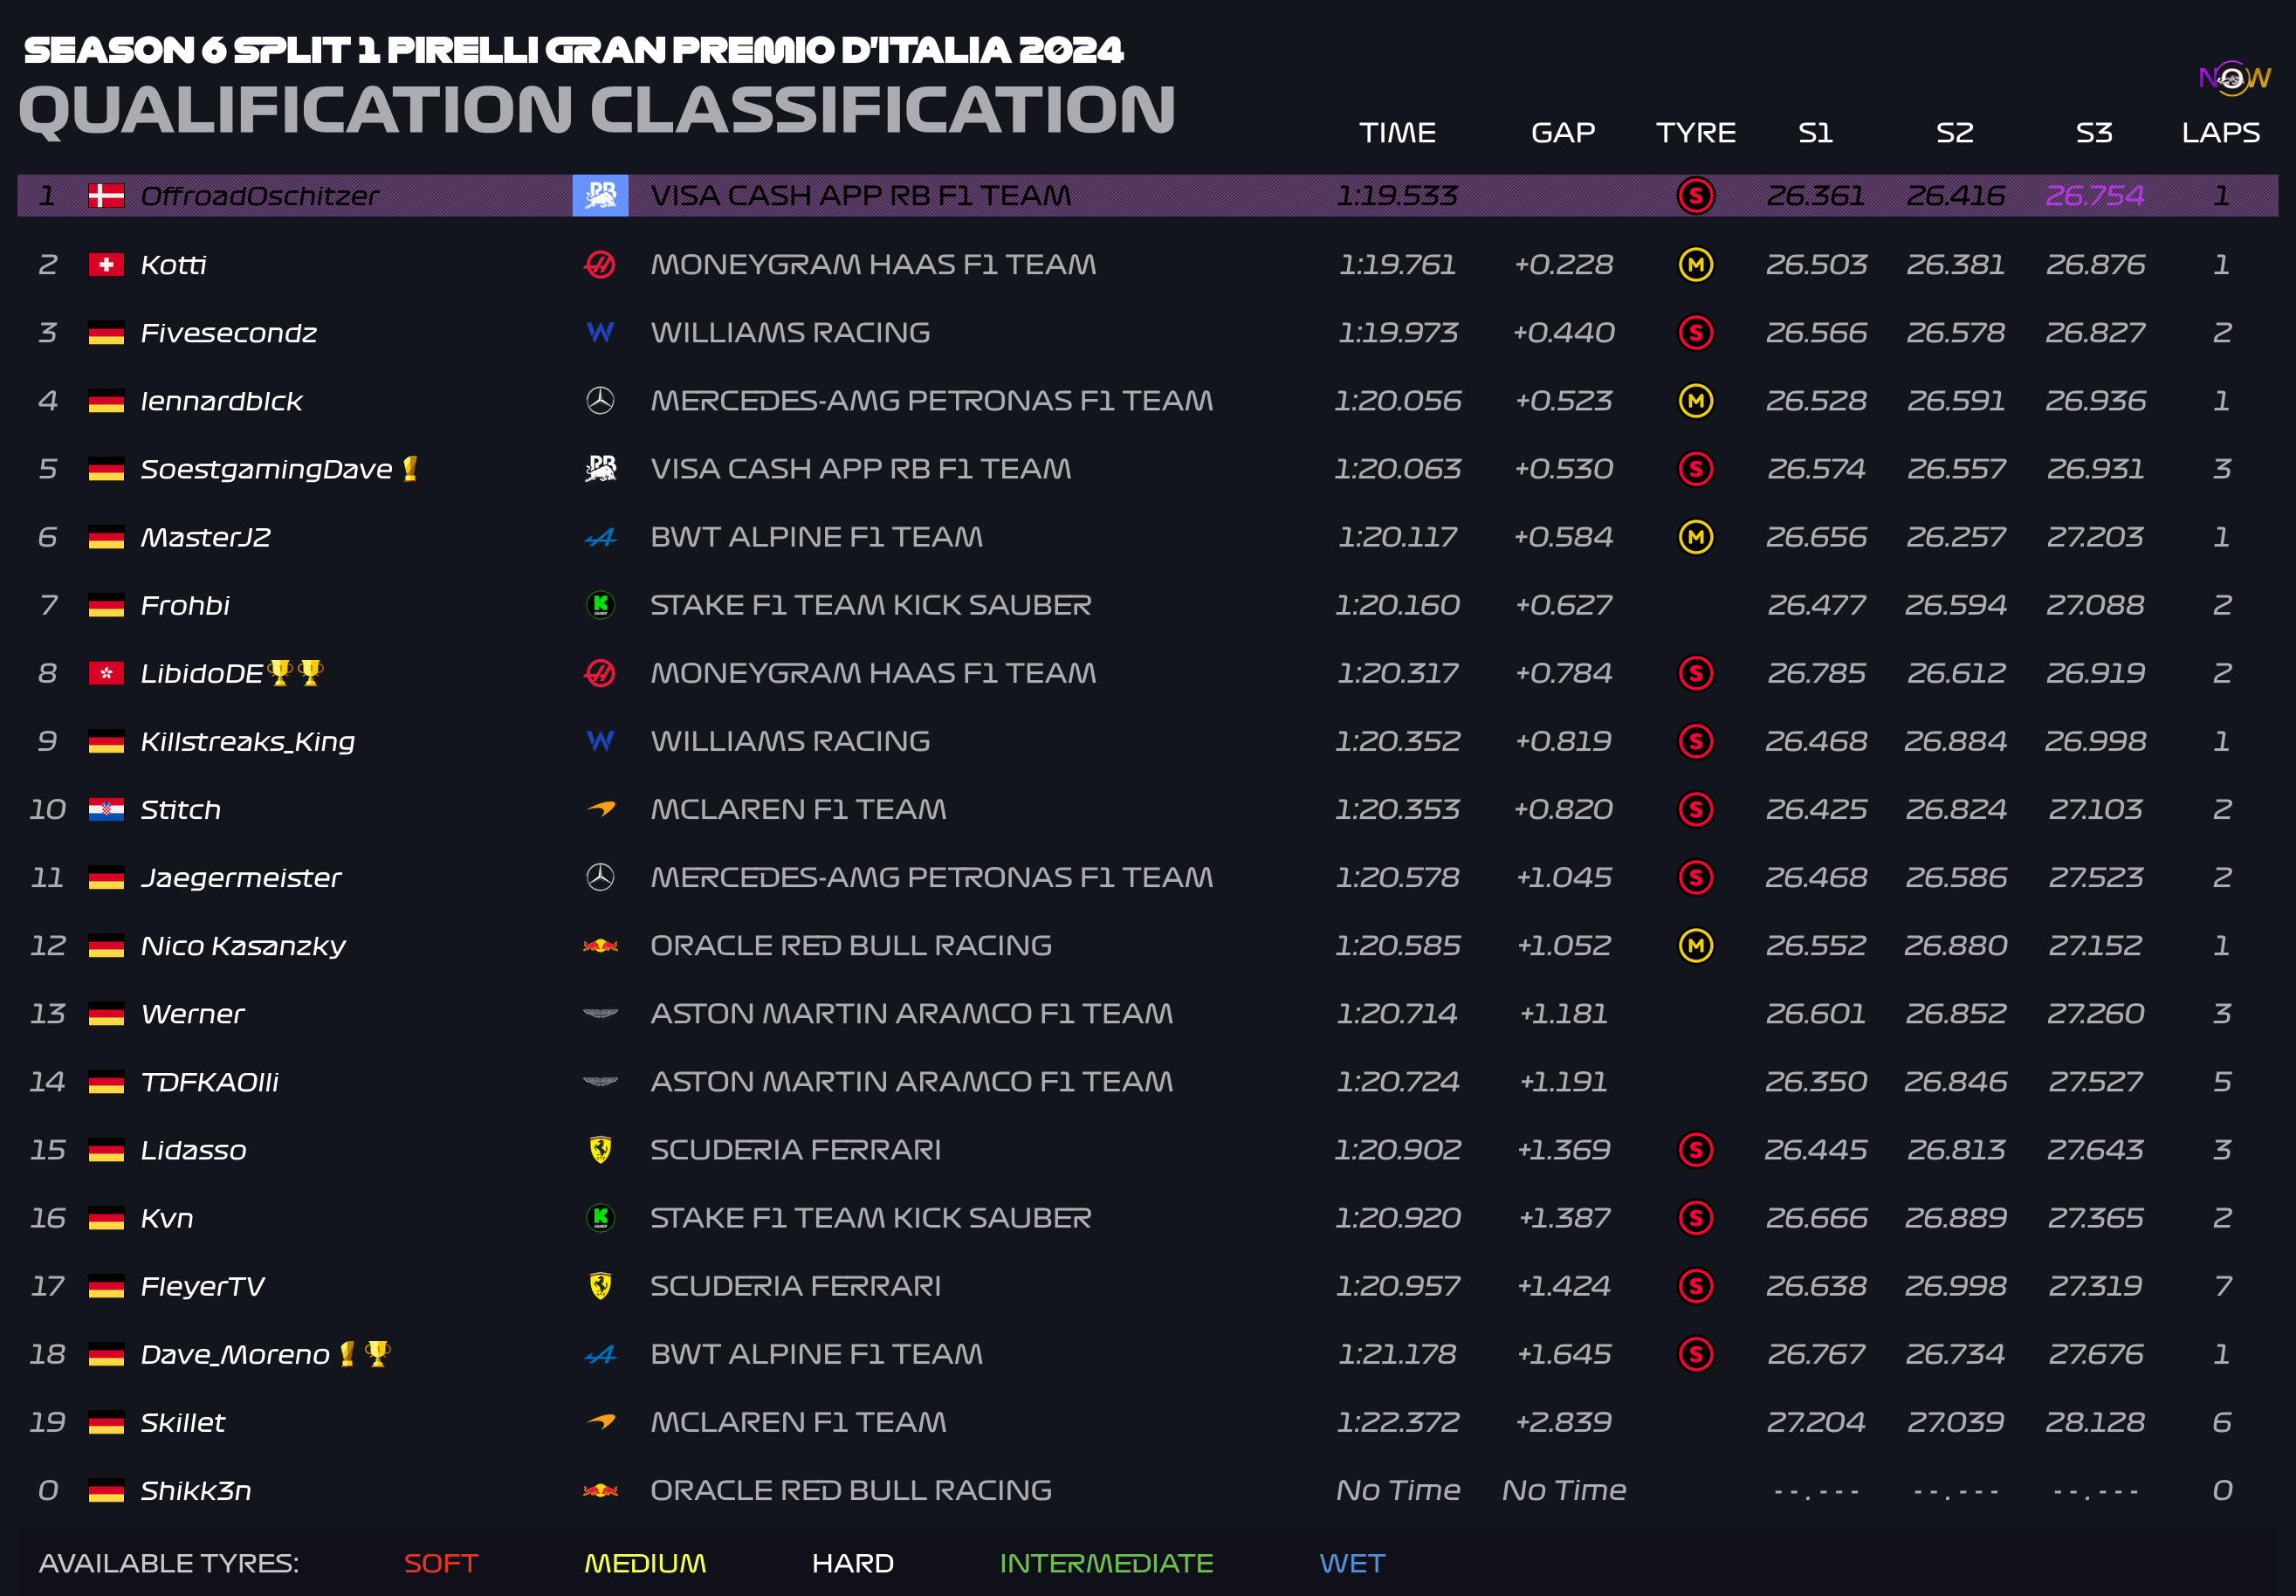The width and height of the screenshot is (2296, 1596).
Task: Click the INTERMEDIATE label in available tyres
Action: click(x=1106, y=1563)
